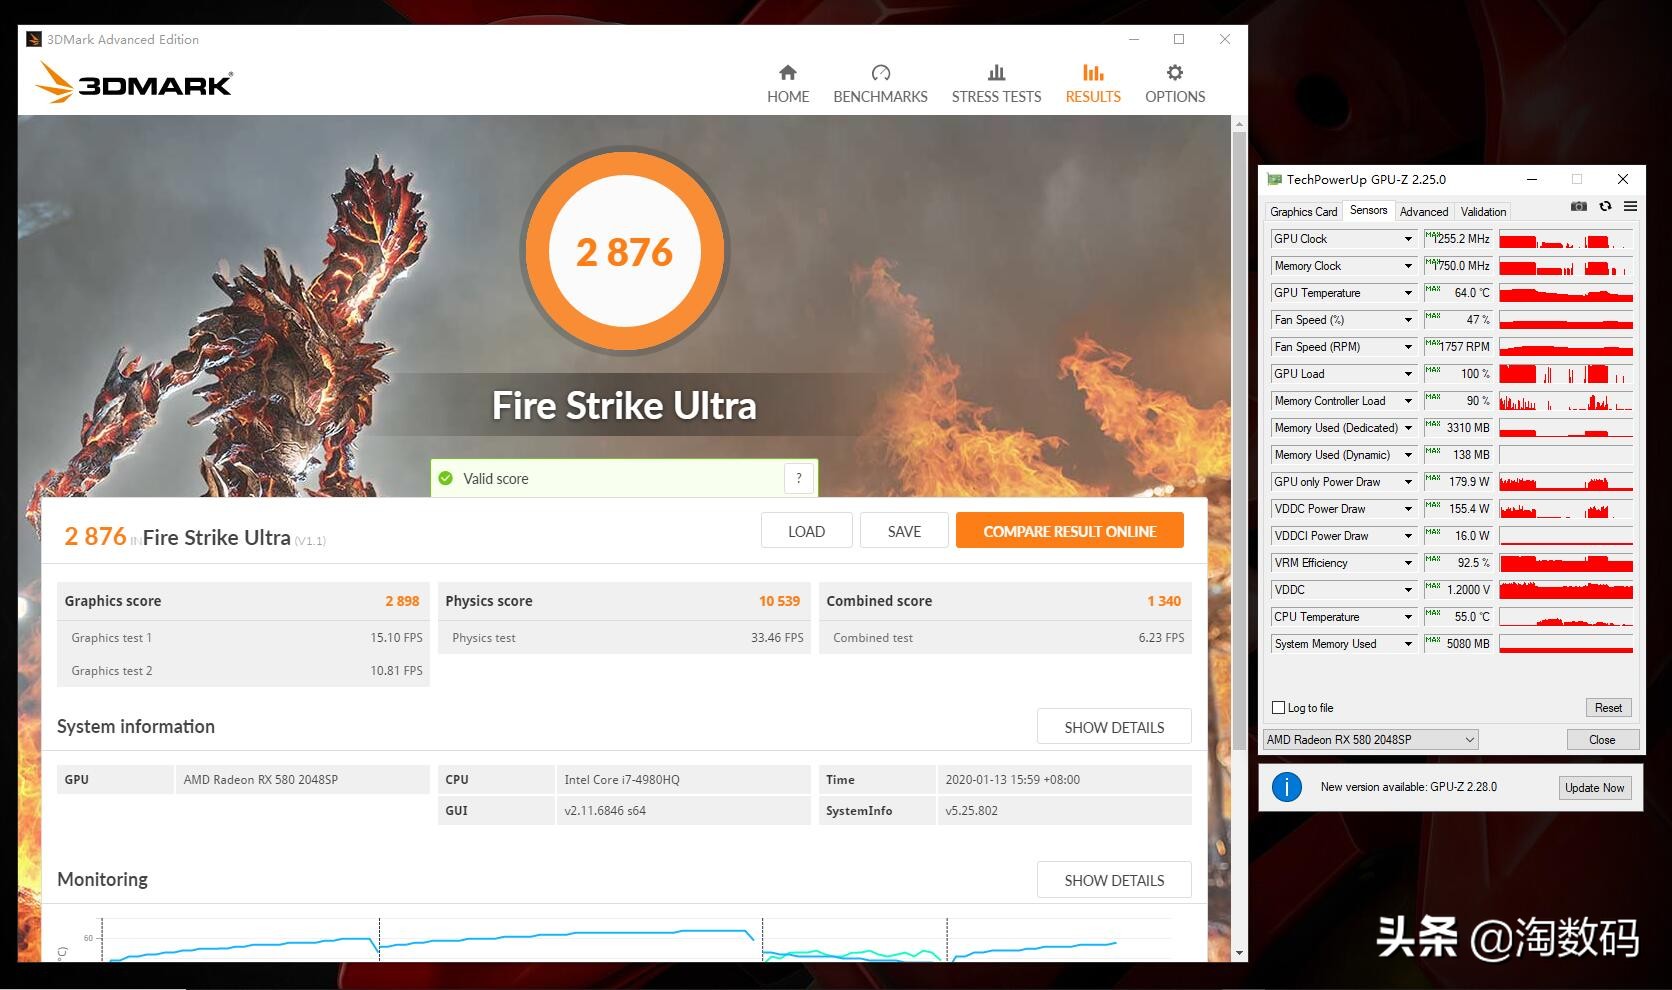1672x990 pixels.
Task: Click the Graphics test 1 value 15.10 FPS
Action: 396,638
